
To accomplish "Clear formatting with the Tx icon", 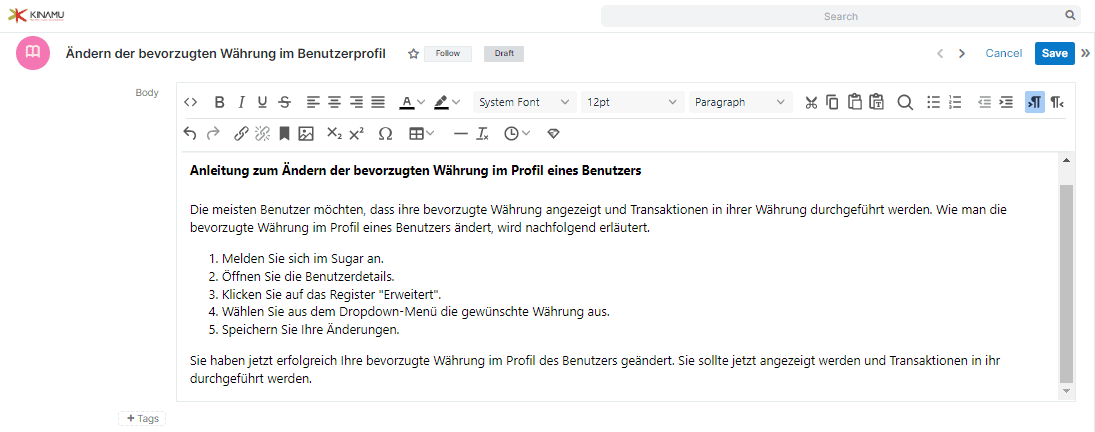I will tap(482, 133).
